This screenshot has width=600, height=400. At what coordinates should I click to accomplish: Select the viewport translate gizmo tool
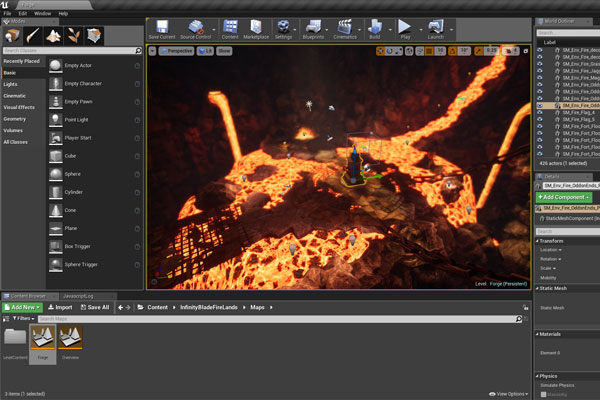[x=380, y=51]
